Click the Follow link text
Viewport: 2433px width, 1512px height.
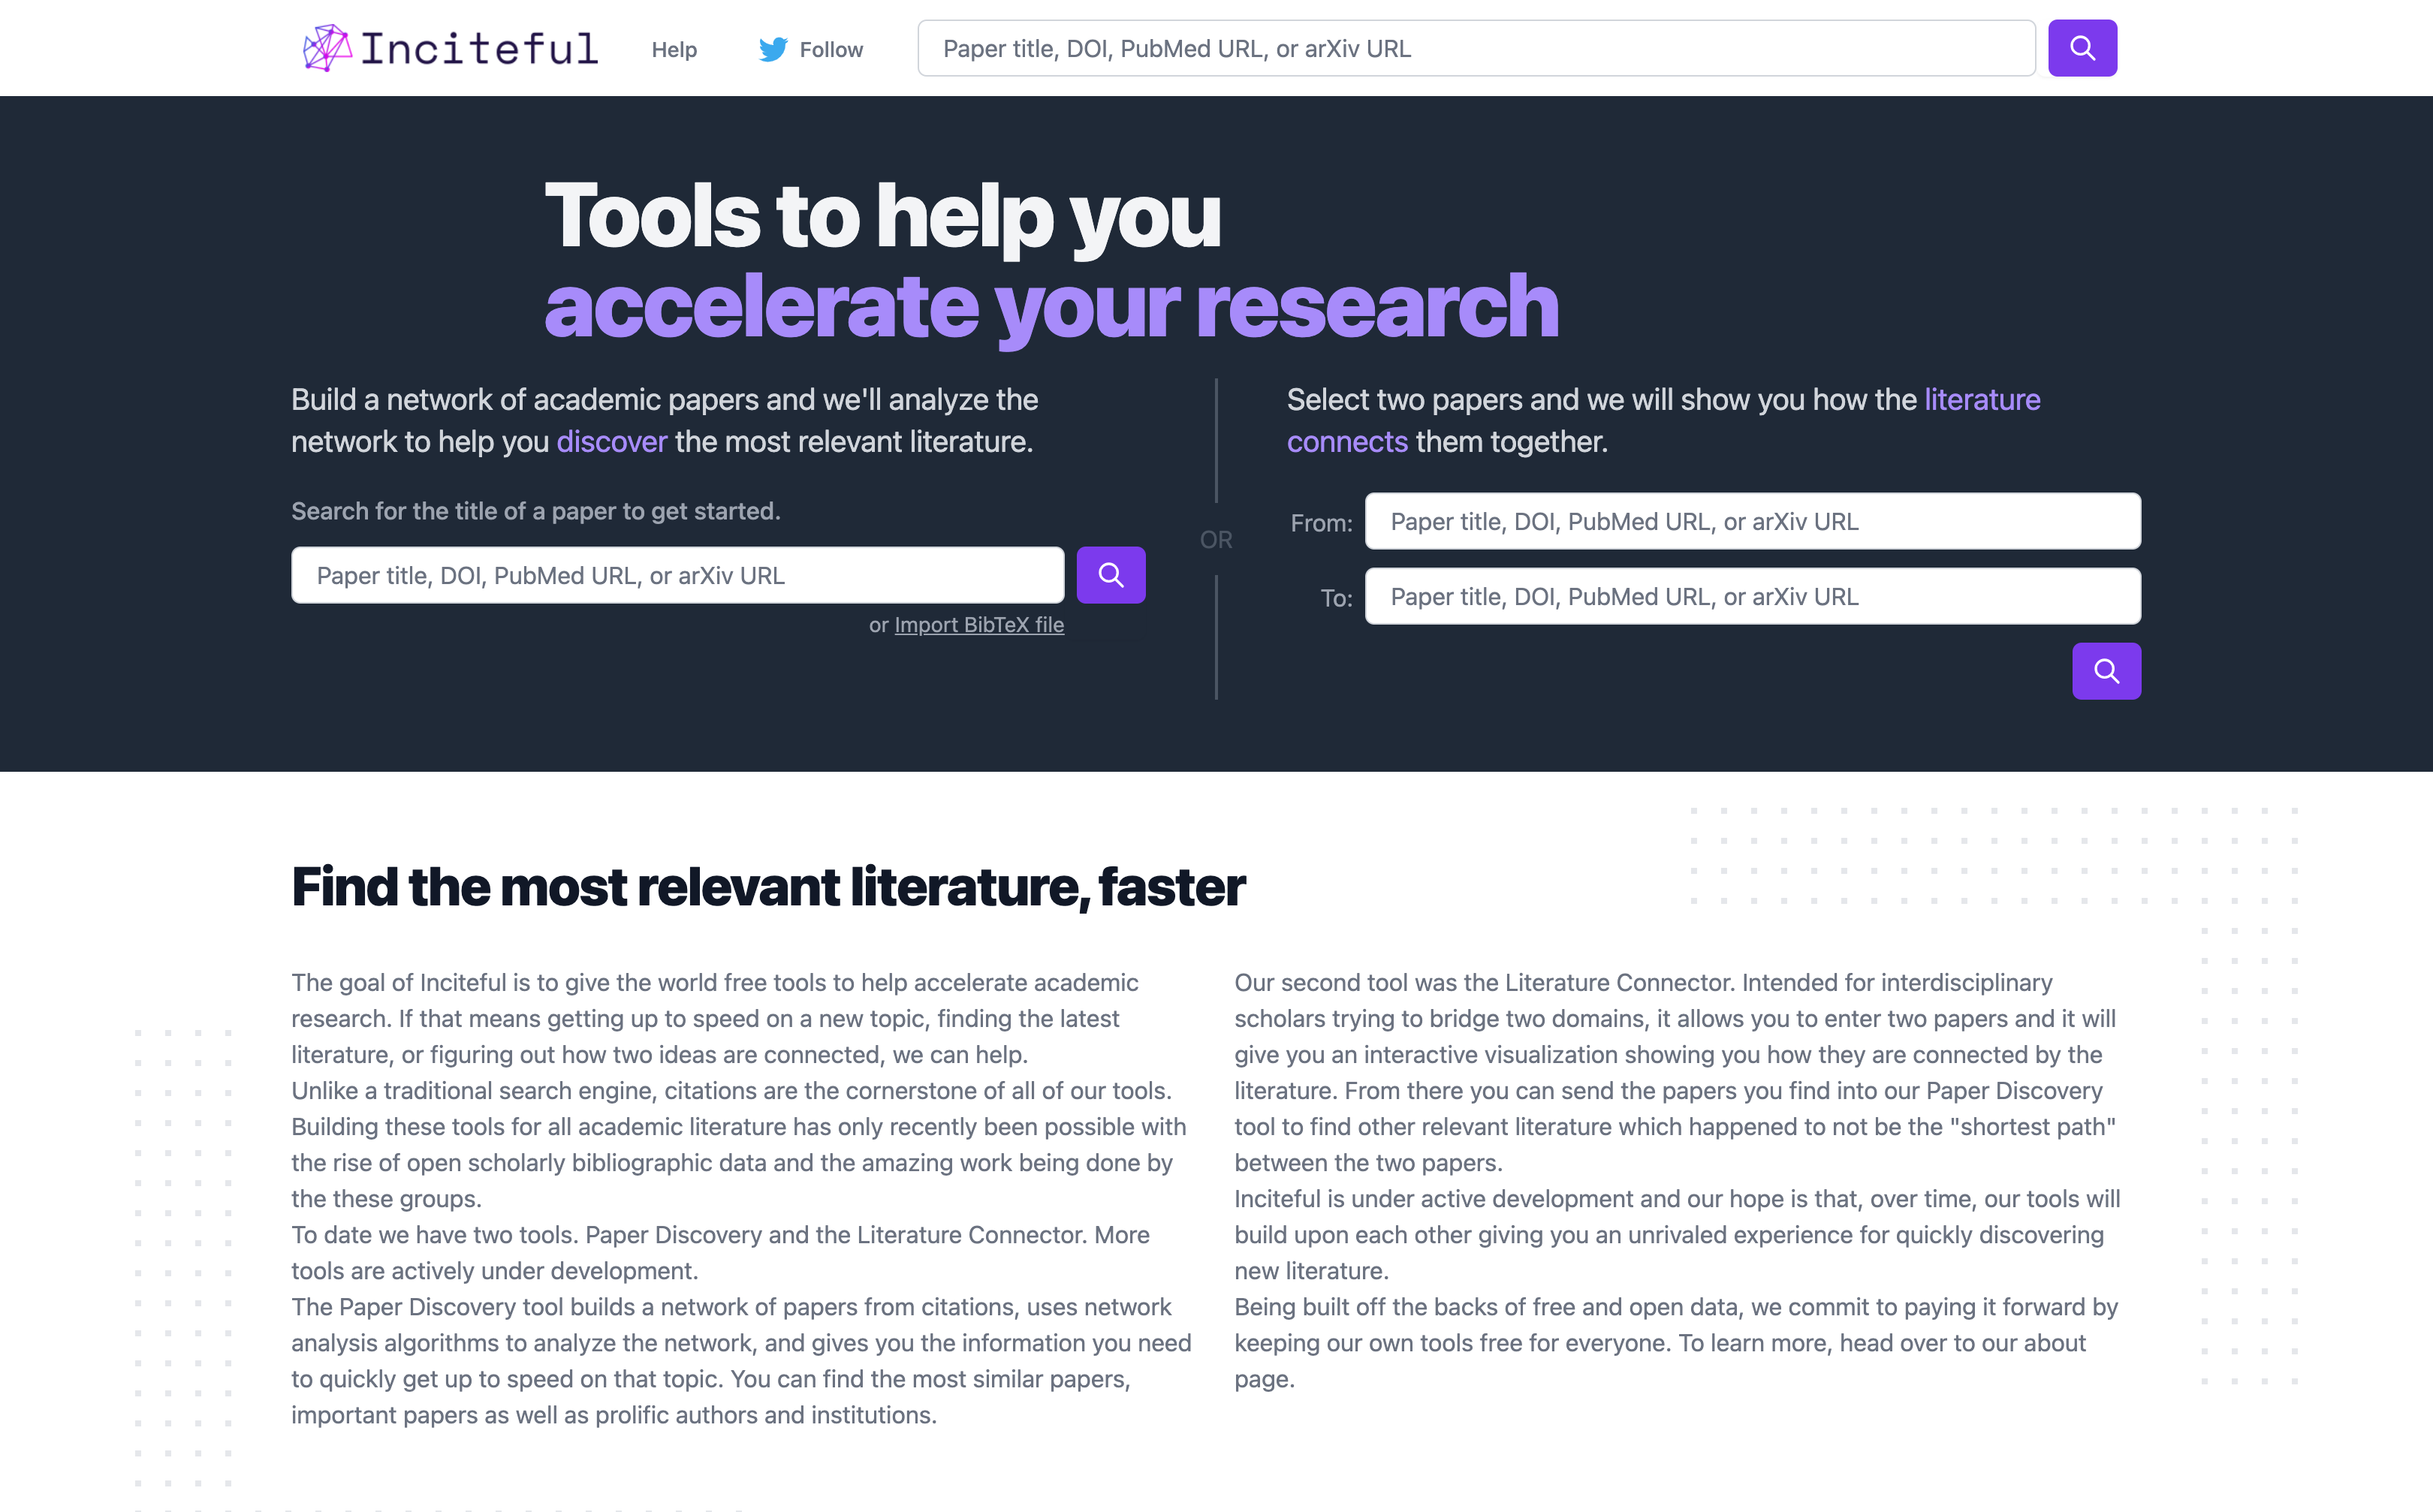pyautogui.click(x=830, y=49)
